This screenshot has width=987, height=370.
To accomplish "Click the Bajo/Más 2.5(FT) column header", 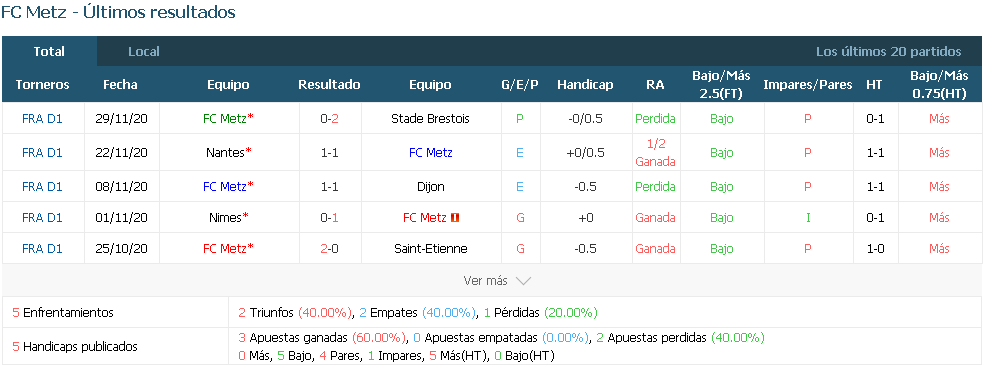I will pos(721,84).
